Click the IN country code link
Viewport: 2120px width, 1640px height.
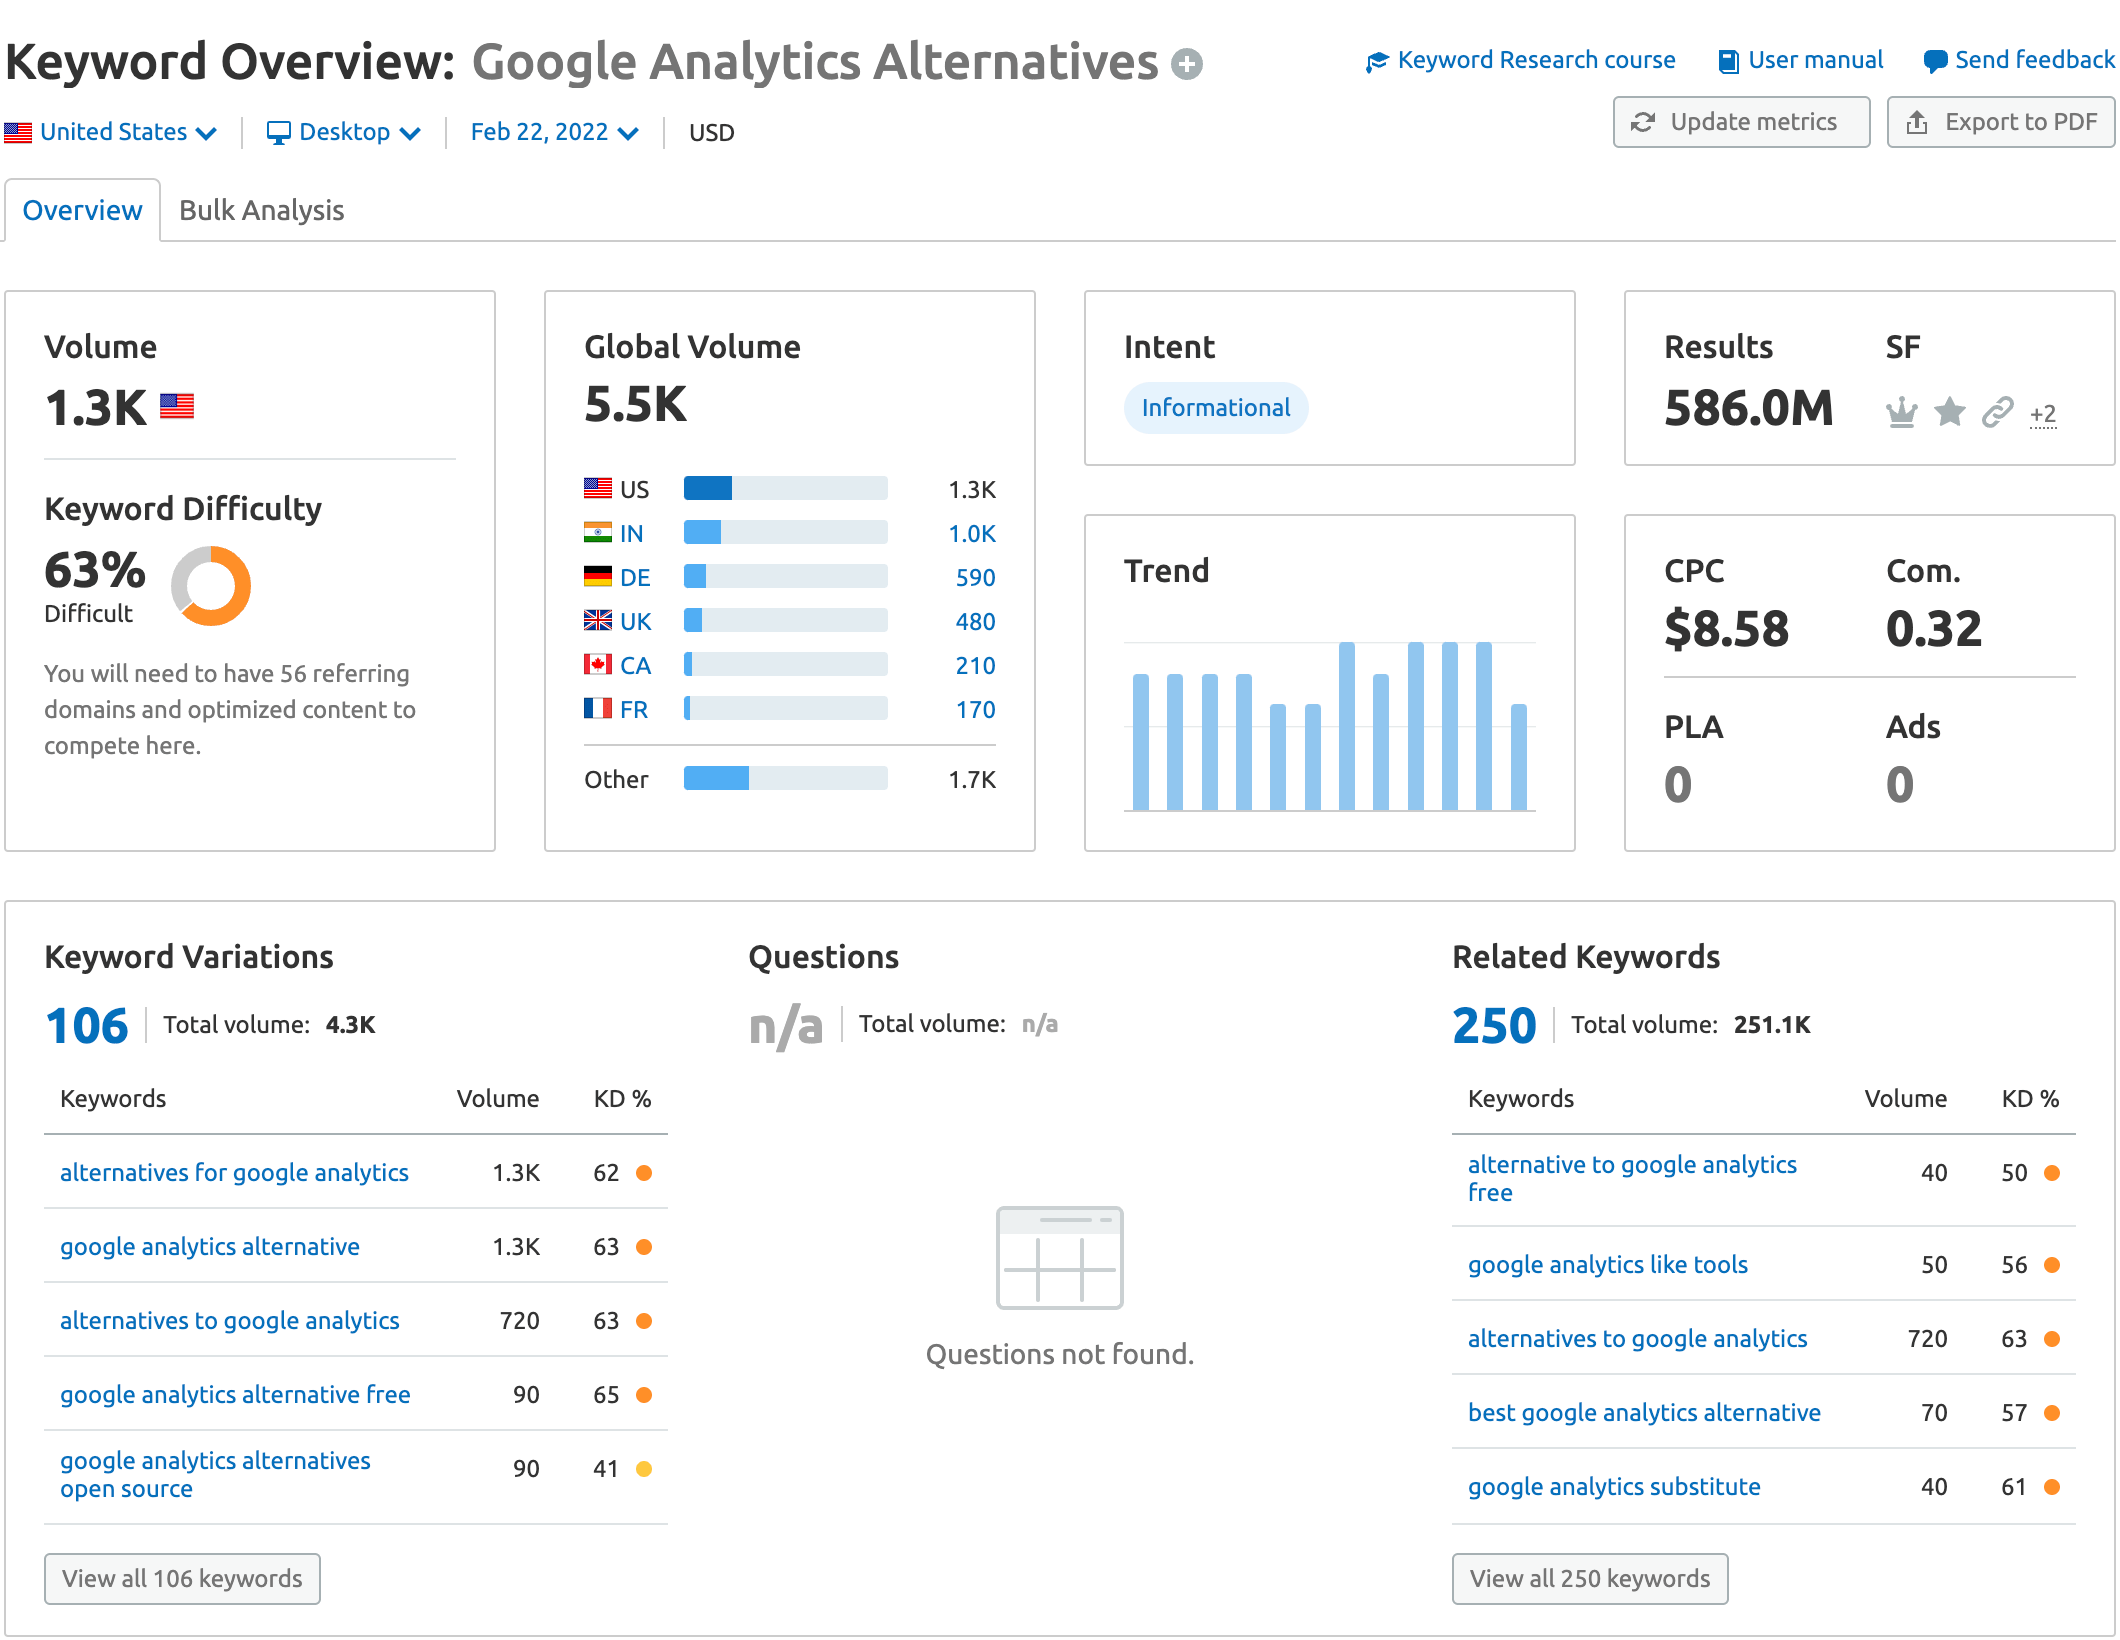tap(631, 533)
